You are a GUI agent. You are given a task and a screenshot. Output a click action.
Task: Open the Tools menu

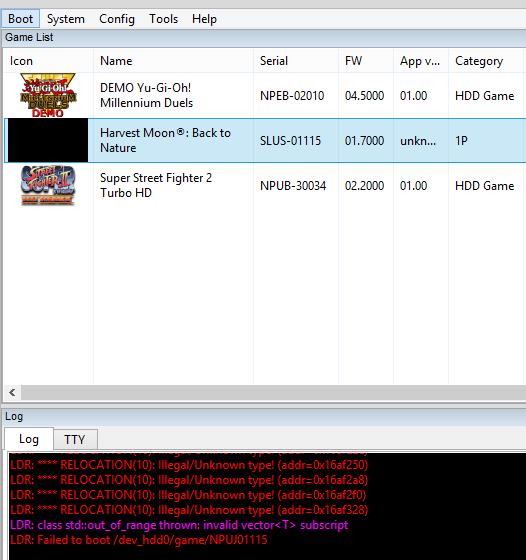click(x=164, y=19)
